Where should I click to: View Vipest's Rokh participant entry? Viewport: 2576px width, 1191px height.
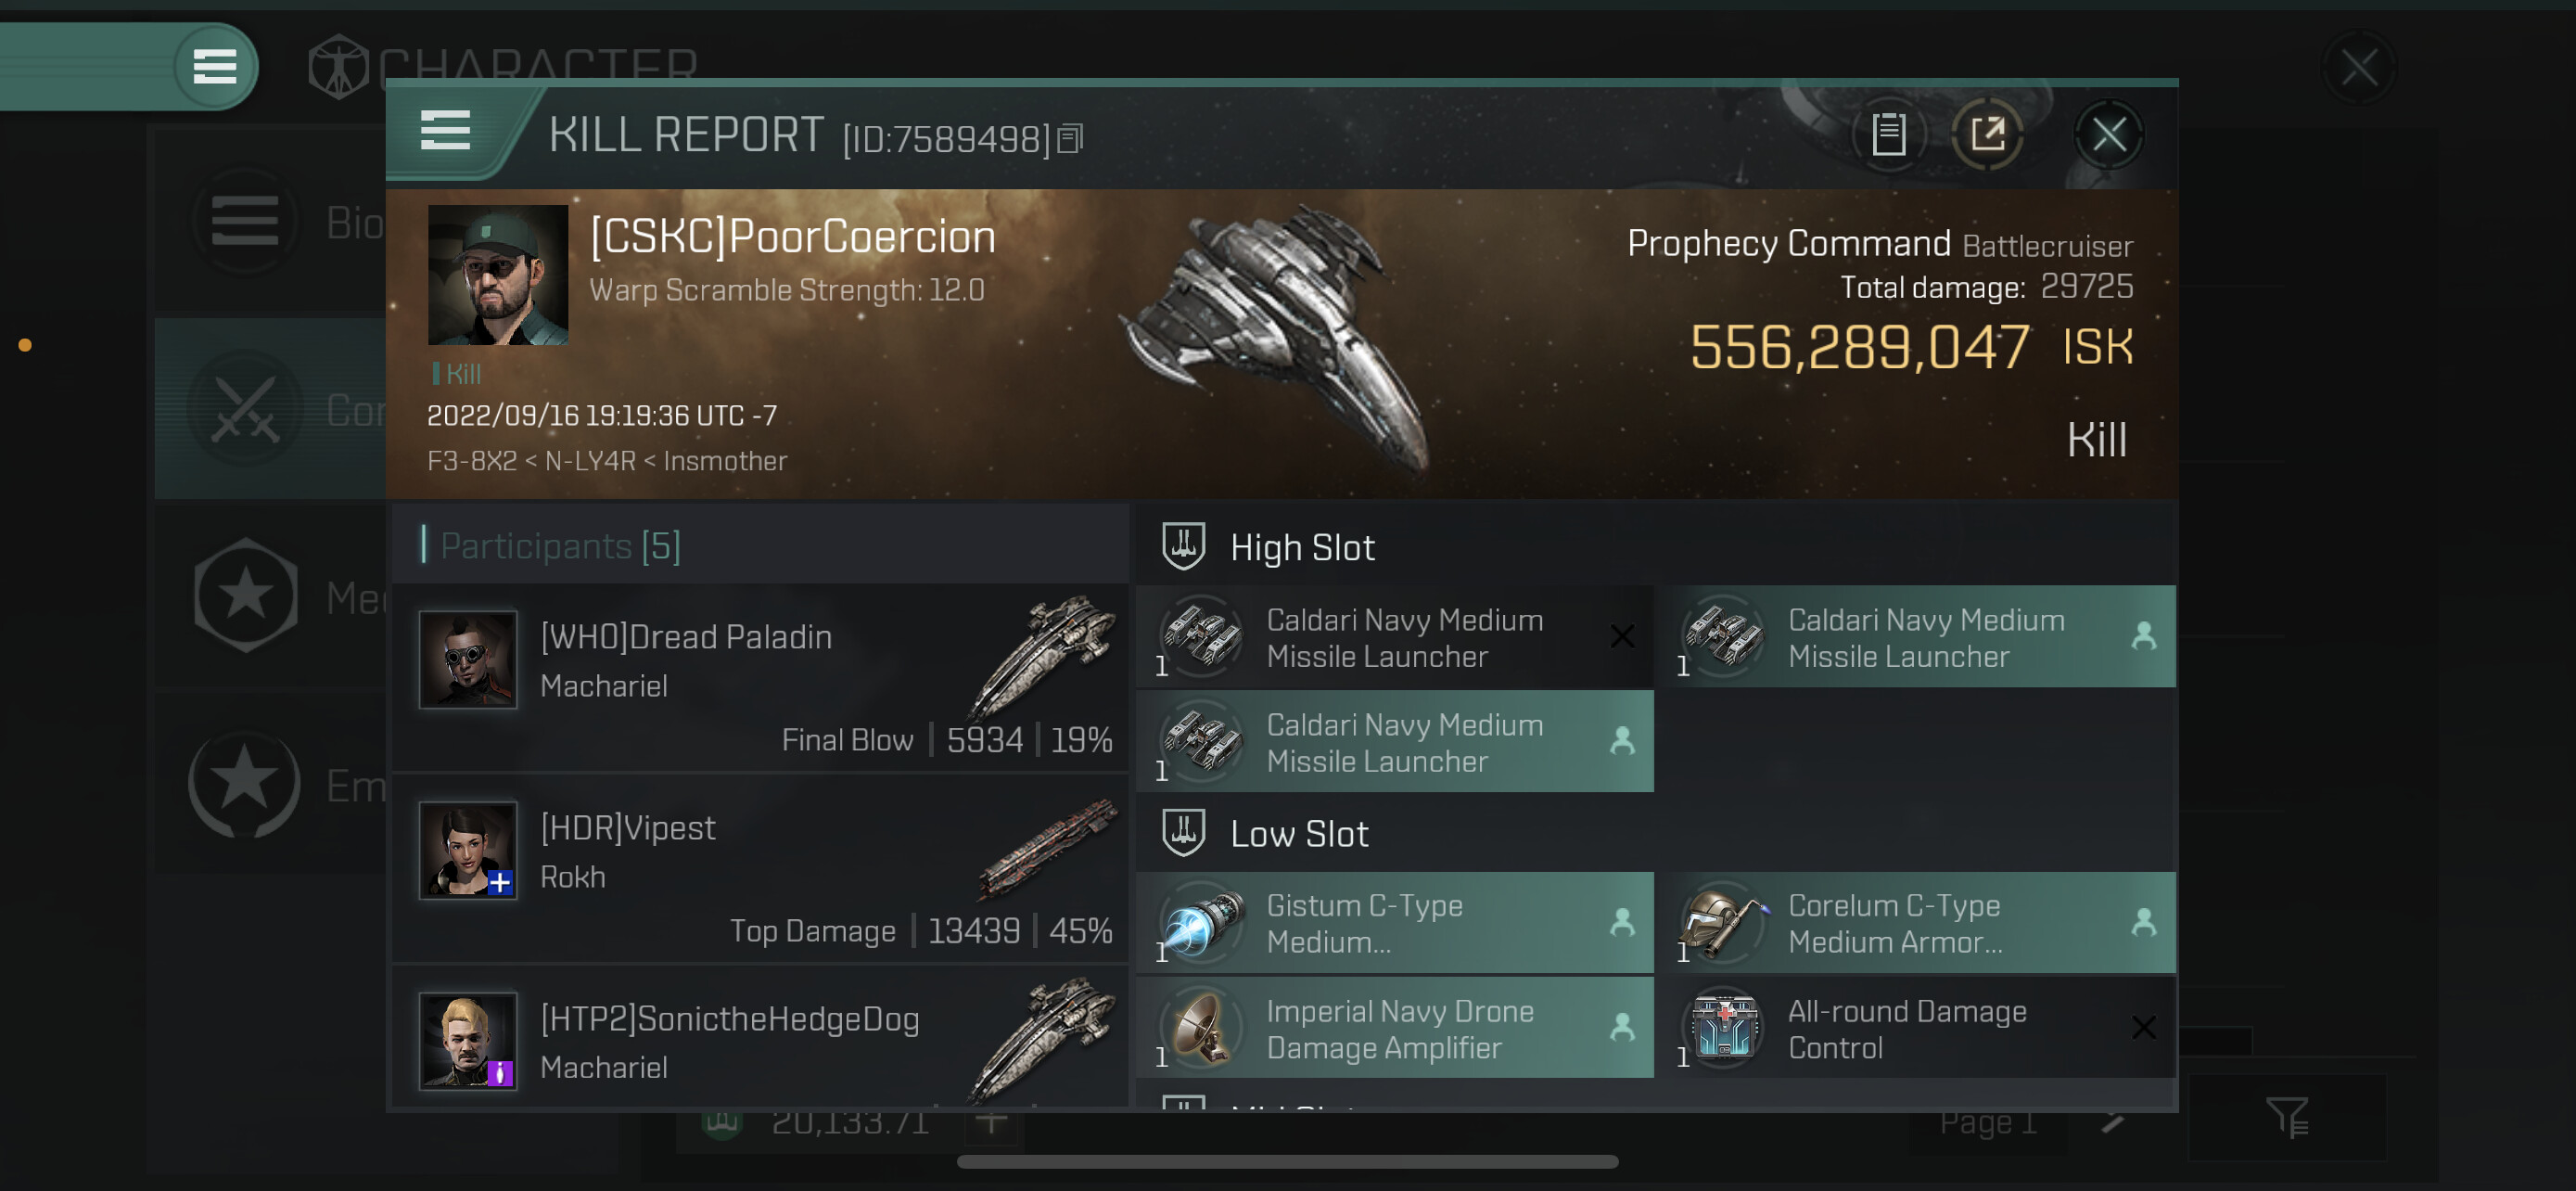pos(760,868)
